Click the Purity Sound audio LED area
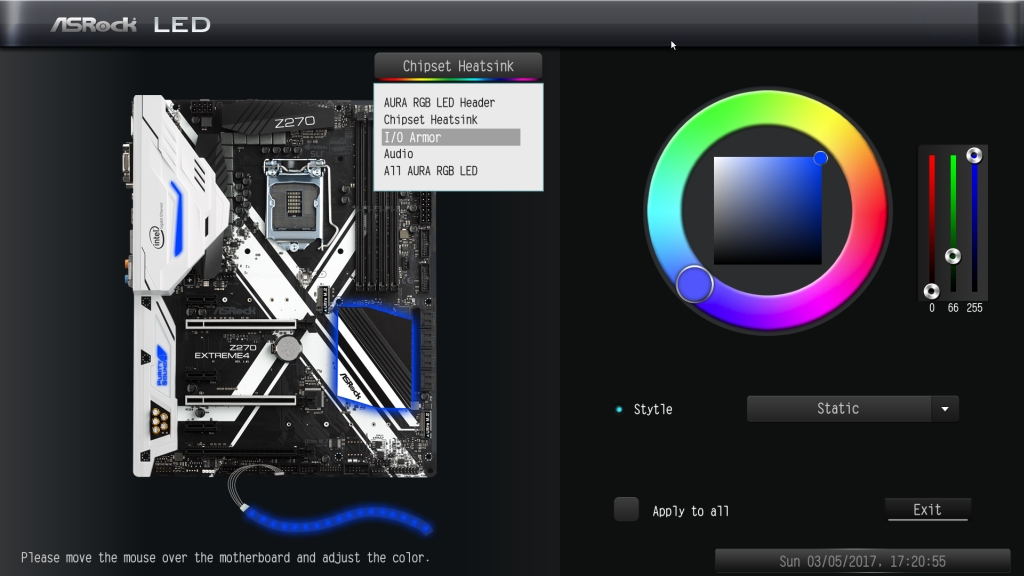 (162, 365)
